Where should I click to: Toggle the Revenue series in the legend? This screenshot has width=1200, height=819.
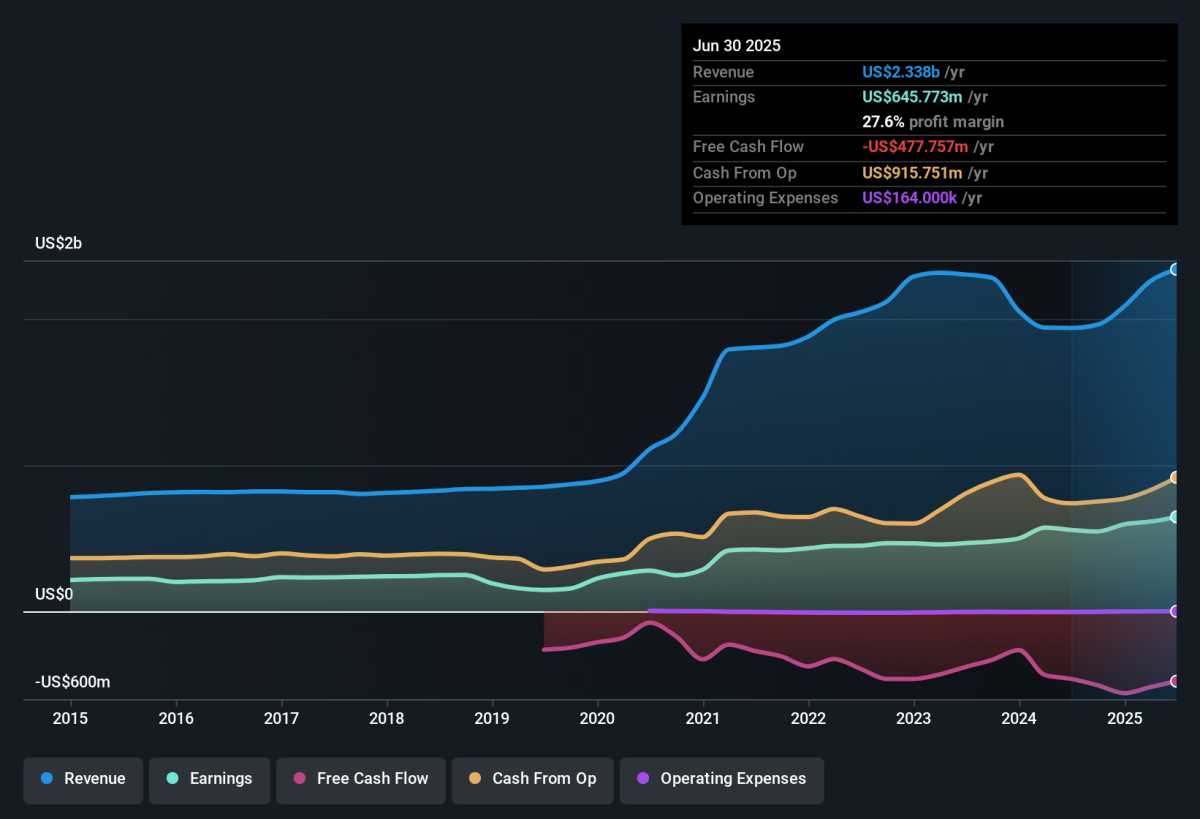click(84, 779)
